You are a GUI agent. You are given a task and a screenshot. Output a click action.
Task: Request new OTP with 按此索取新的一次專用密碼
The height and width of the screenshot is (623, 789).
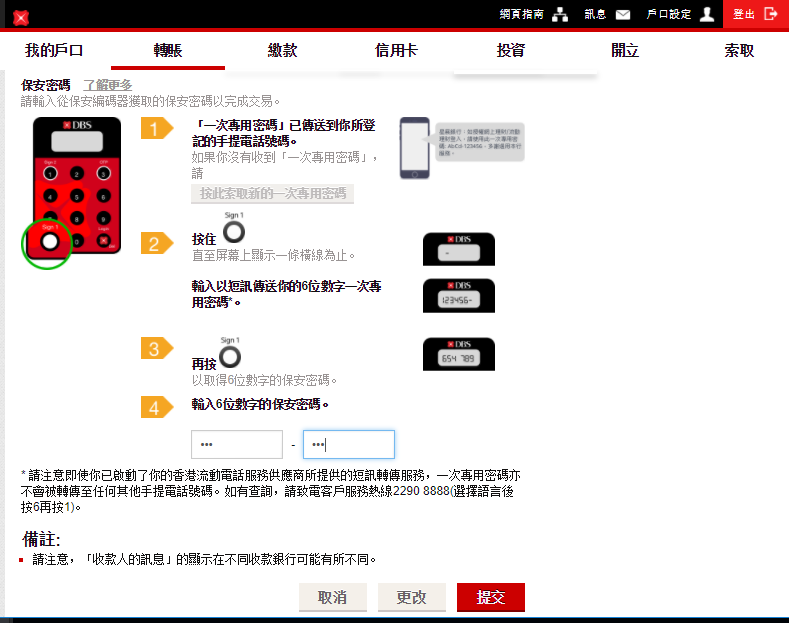pyautogui.click(x=272, y=194)
